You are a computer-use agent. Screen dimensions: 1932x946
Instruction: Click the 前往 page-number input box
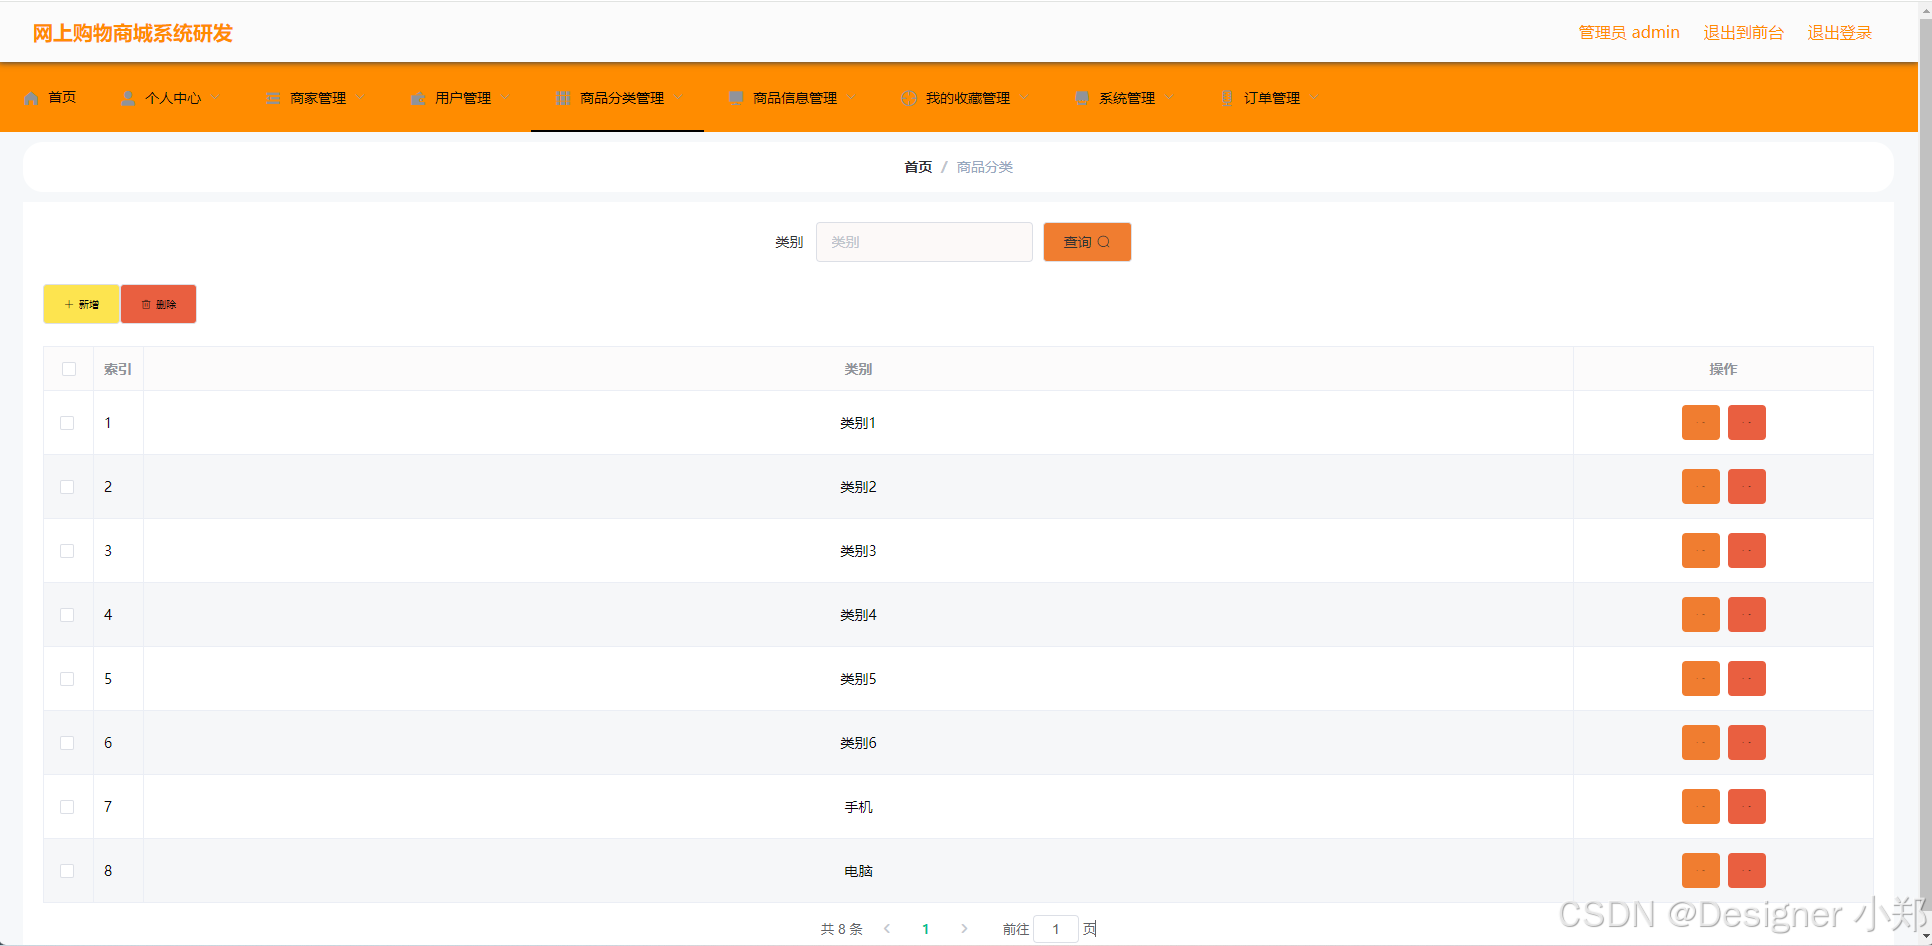pyautogui.click(x=1056, y=929)
